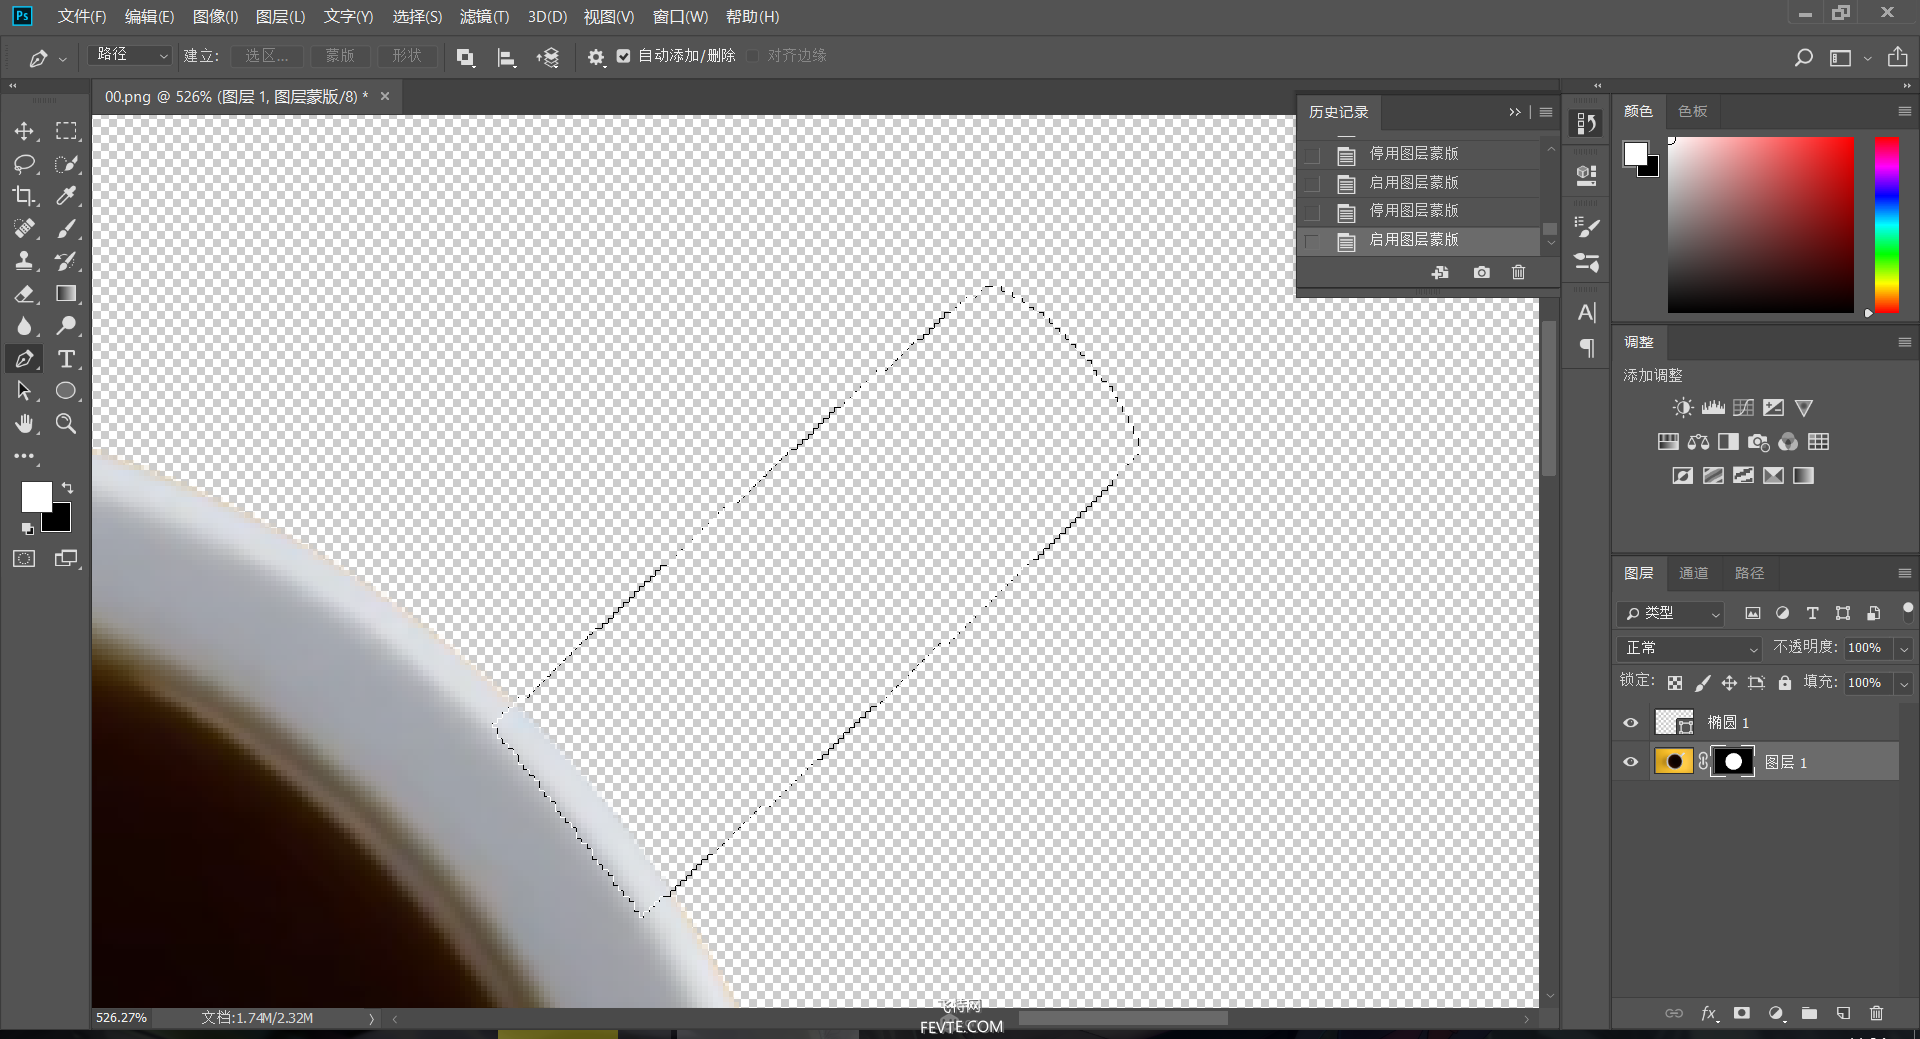Screen dimensions: 1920x1039
Task: Select the Clone Stamp tool
Action: click(x=25, y=261)
